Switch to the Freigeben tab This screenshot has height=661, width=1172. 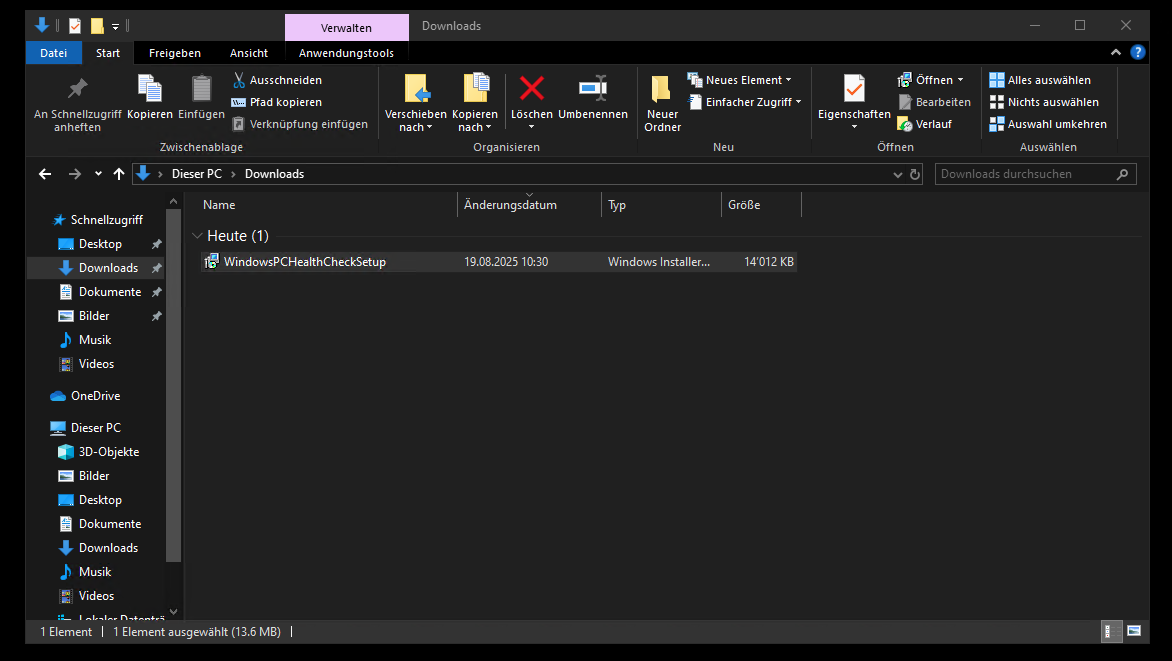click(x=175, y=53)
